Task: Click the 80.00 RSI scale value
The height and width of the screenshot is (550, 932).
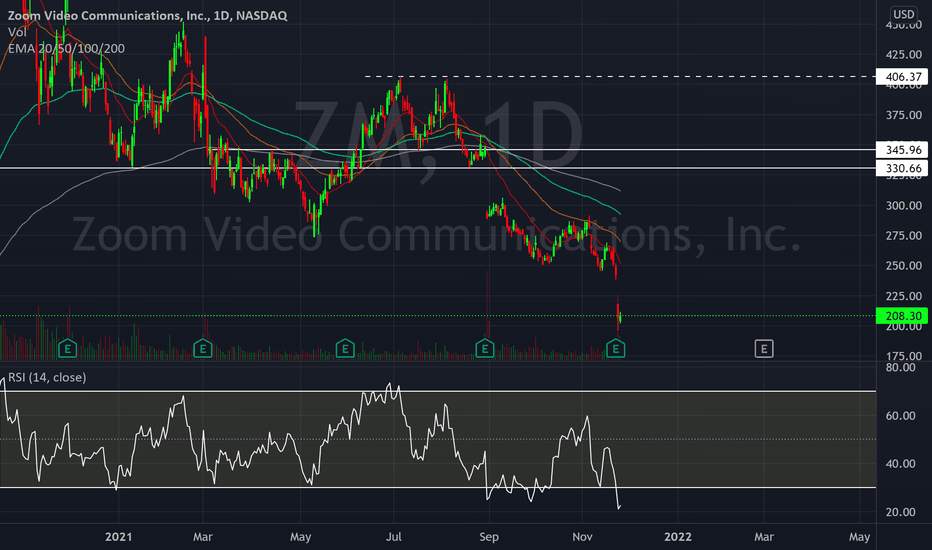Action: click(x=901, y=367)
